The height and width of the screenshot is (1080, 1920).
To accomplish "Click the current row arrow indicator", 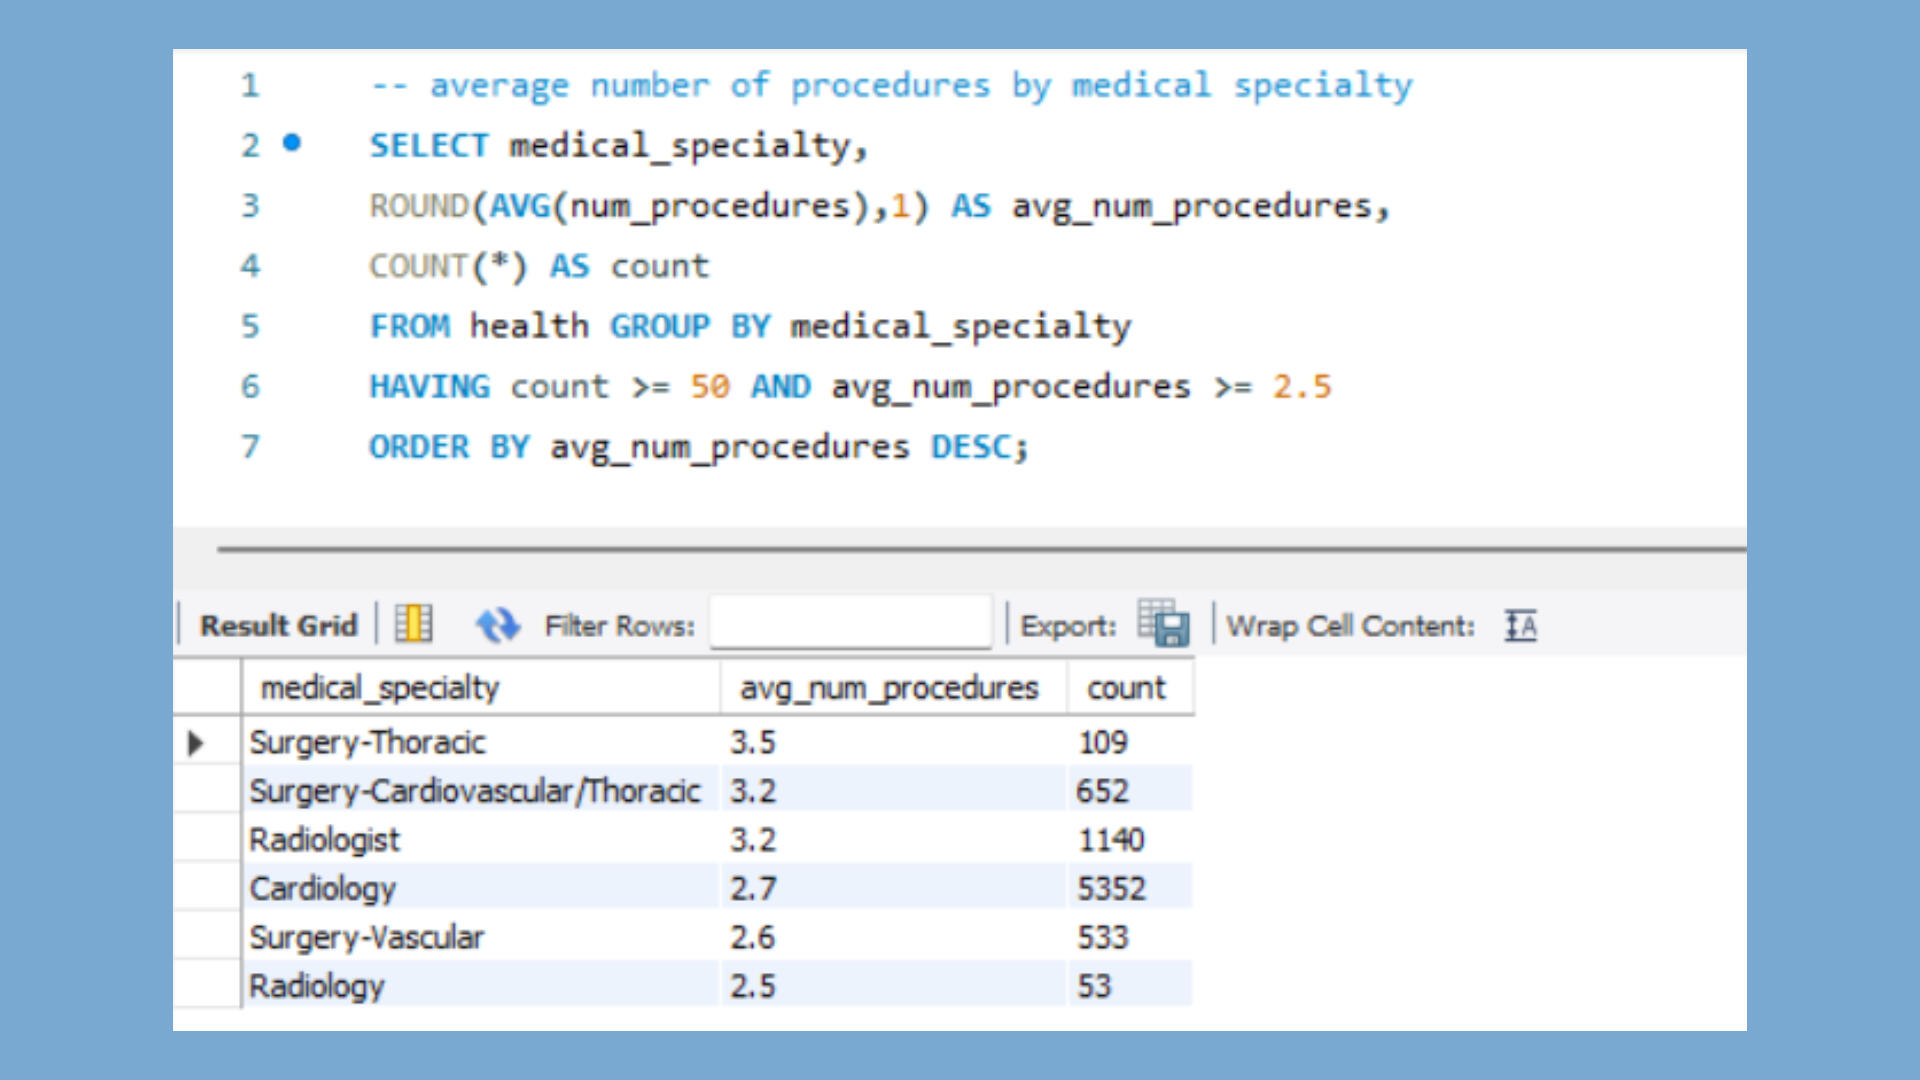I will [196, 742].
